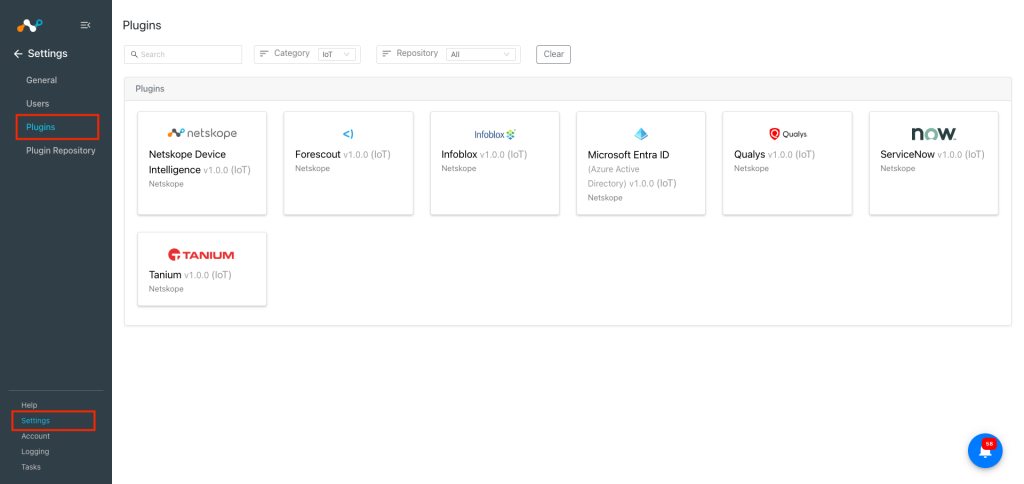Open the Microsoft Entra ID plugin title
The width and height of the screenshot is (1024, 484).
(628, 155)
